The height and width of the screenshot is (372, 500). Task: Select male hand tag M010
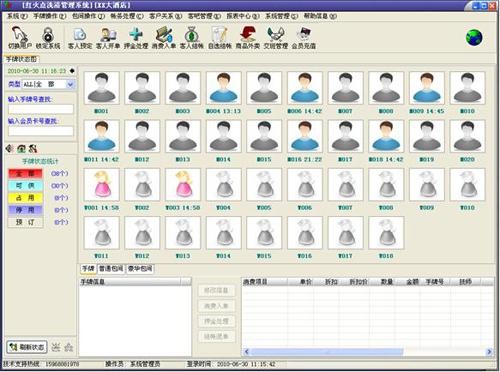[467, 88]
